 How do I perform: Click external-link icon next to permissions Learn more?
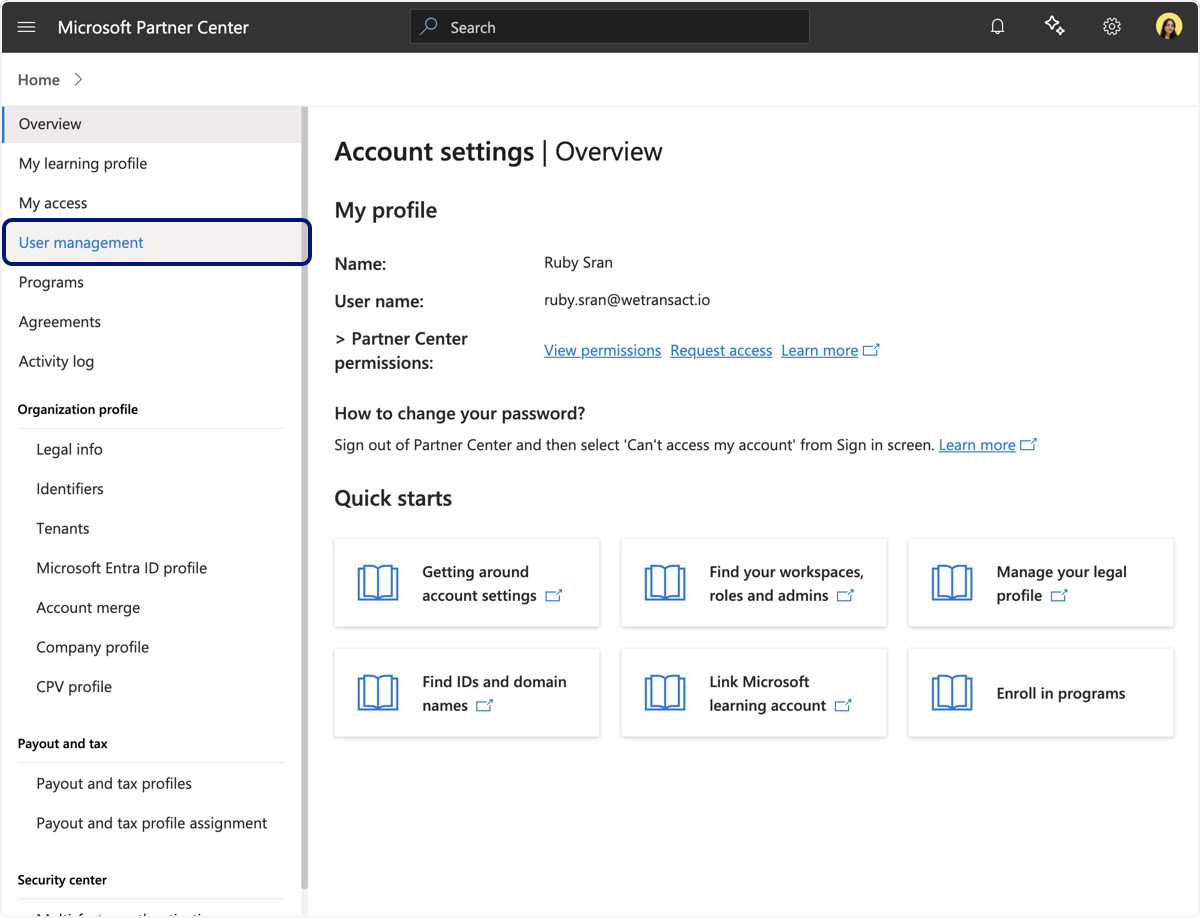click(871, 350)
